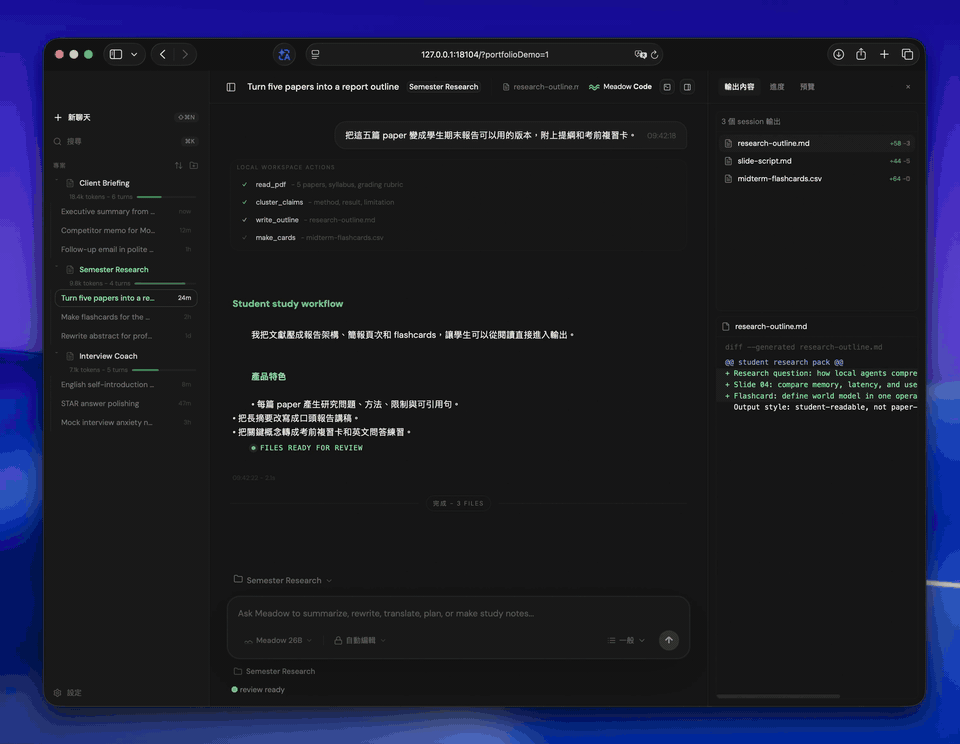This screenshot has height=744, width=960.
Task: Click the document icon of Client Briefing project
Action: click(70, 183)
